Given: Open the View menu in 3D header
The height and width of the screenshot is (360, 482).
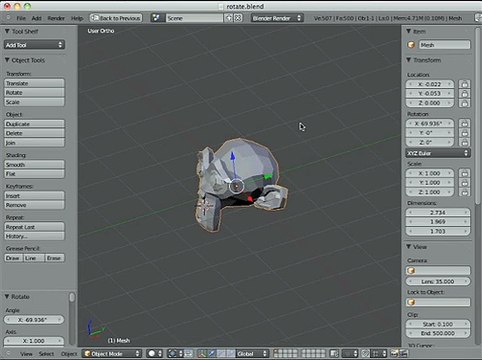Looking at the screenshot, I should coord(26,354).
